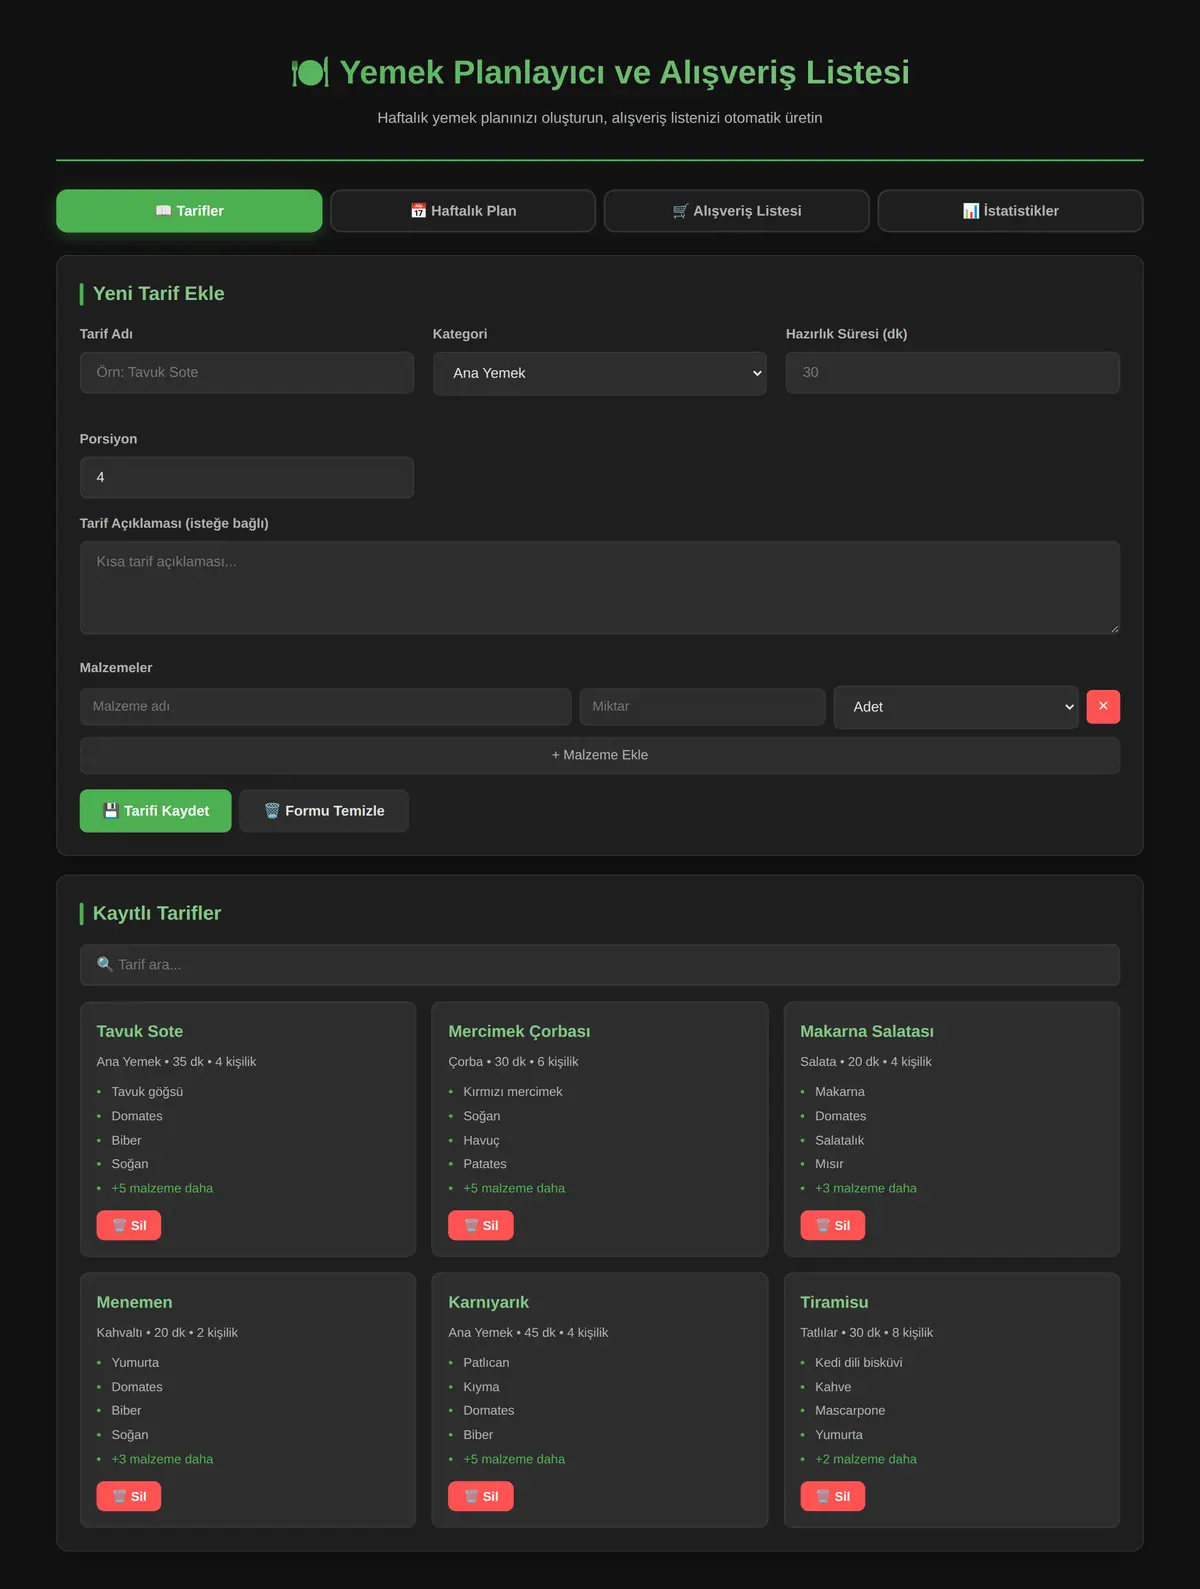Screen dimensions: 1200x1589
Task: Focus the Malzeme adı input
Action: pyautogui.click(x=326, y=706)
